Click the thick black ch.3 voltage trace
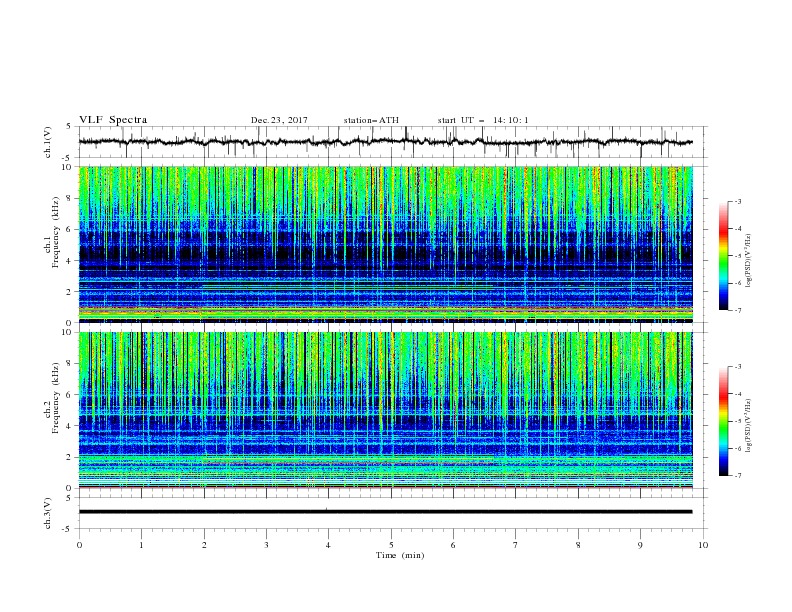The image size is (792, 612). click(x=385, y=512)
